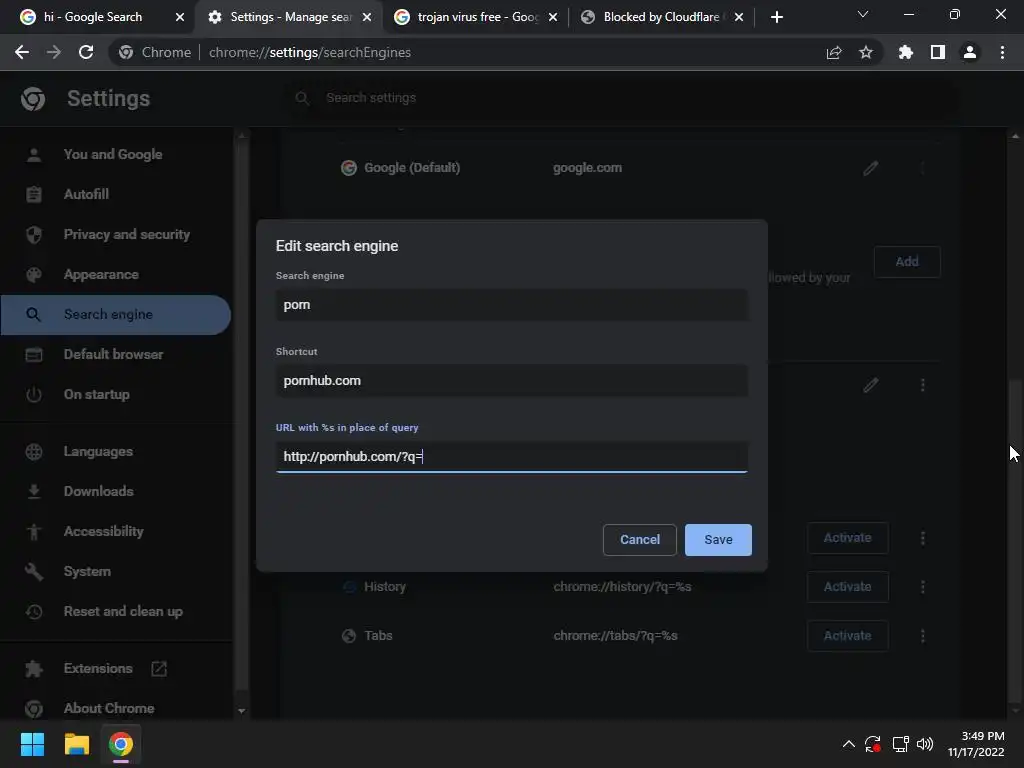The height and width of the screenshot is (768, 1024).
Task: Open the Windows Start menu
Action: tap(32, 744)
